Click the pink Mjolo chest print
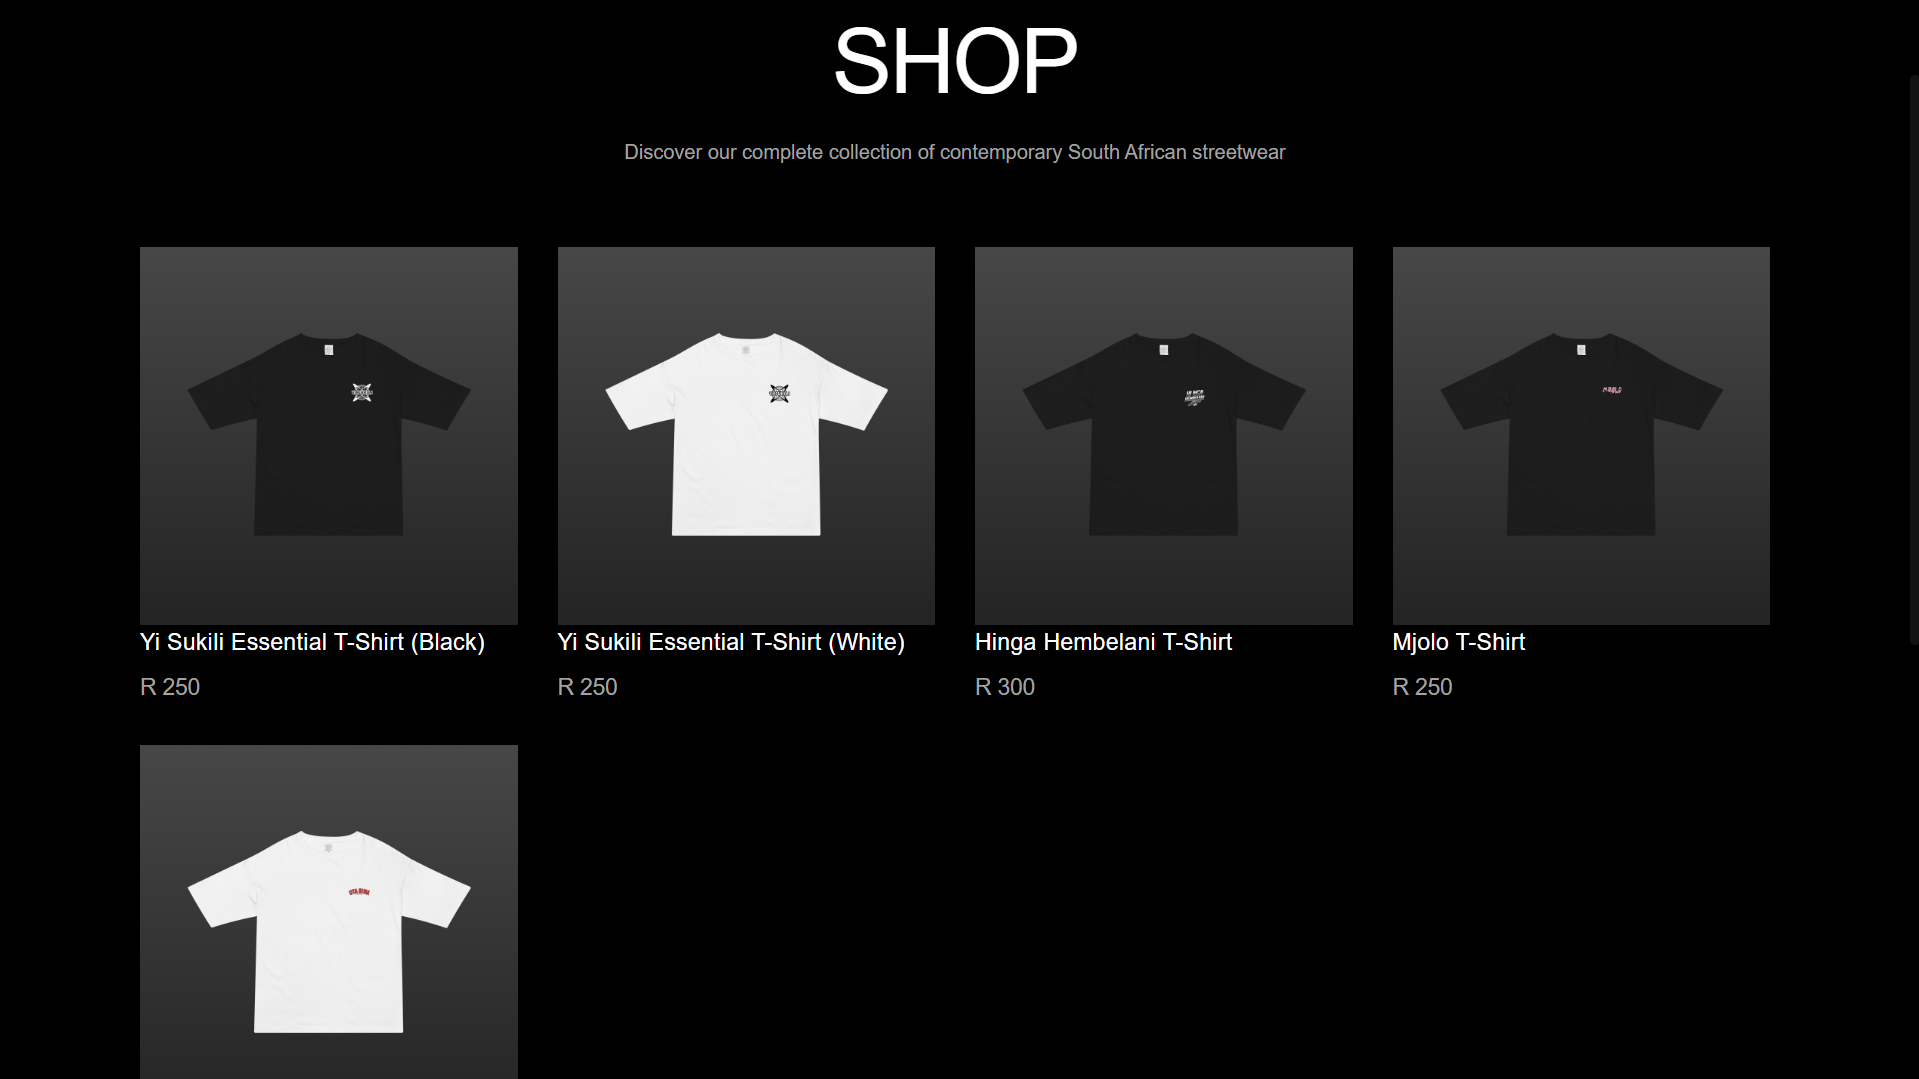Image resolution: width=1919 pixels, height=1079 pixels. pyautogui.click(x=1611, y=390)
